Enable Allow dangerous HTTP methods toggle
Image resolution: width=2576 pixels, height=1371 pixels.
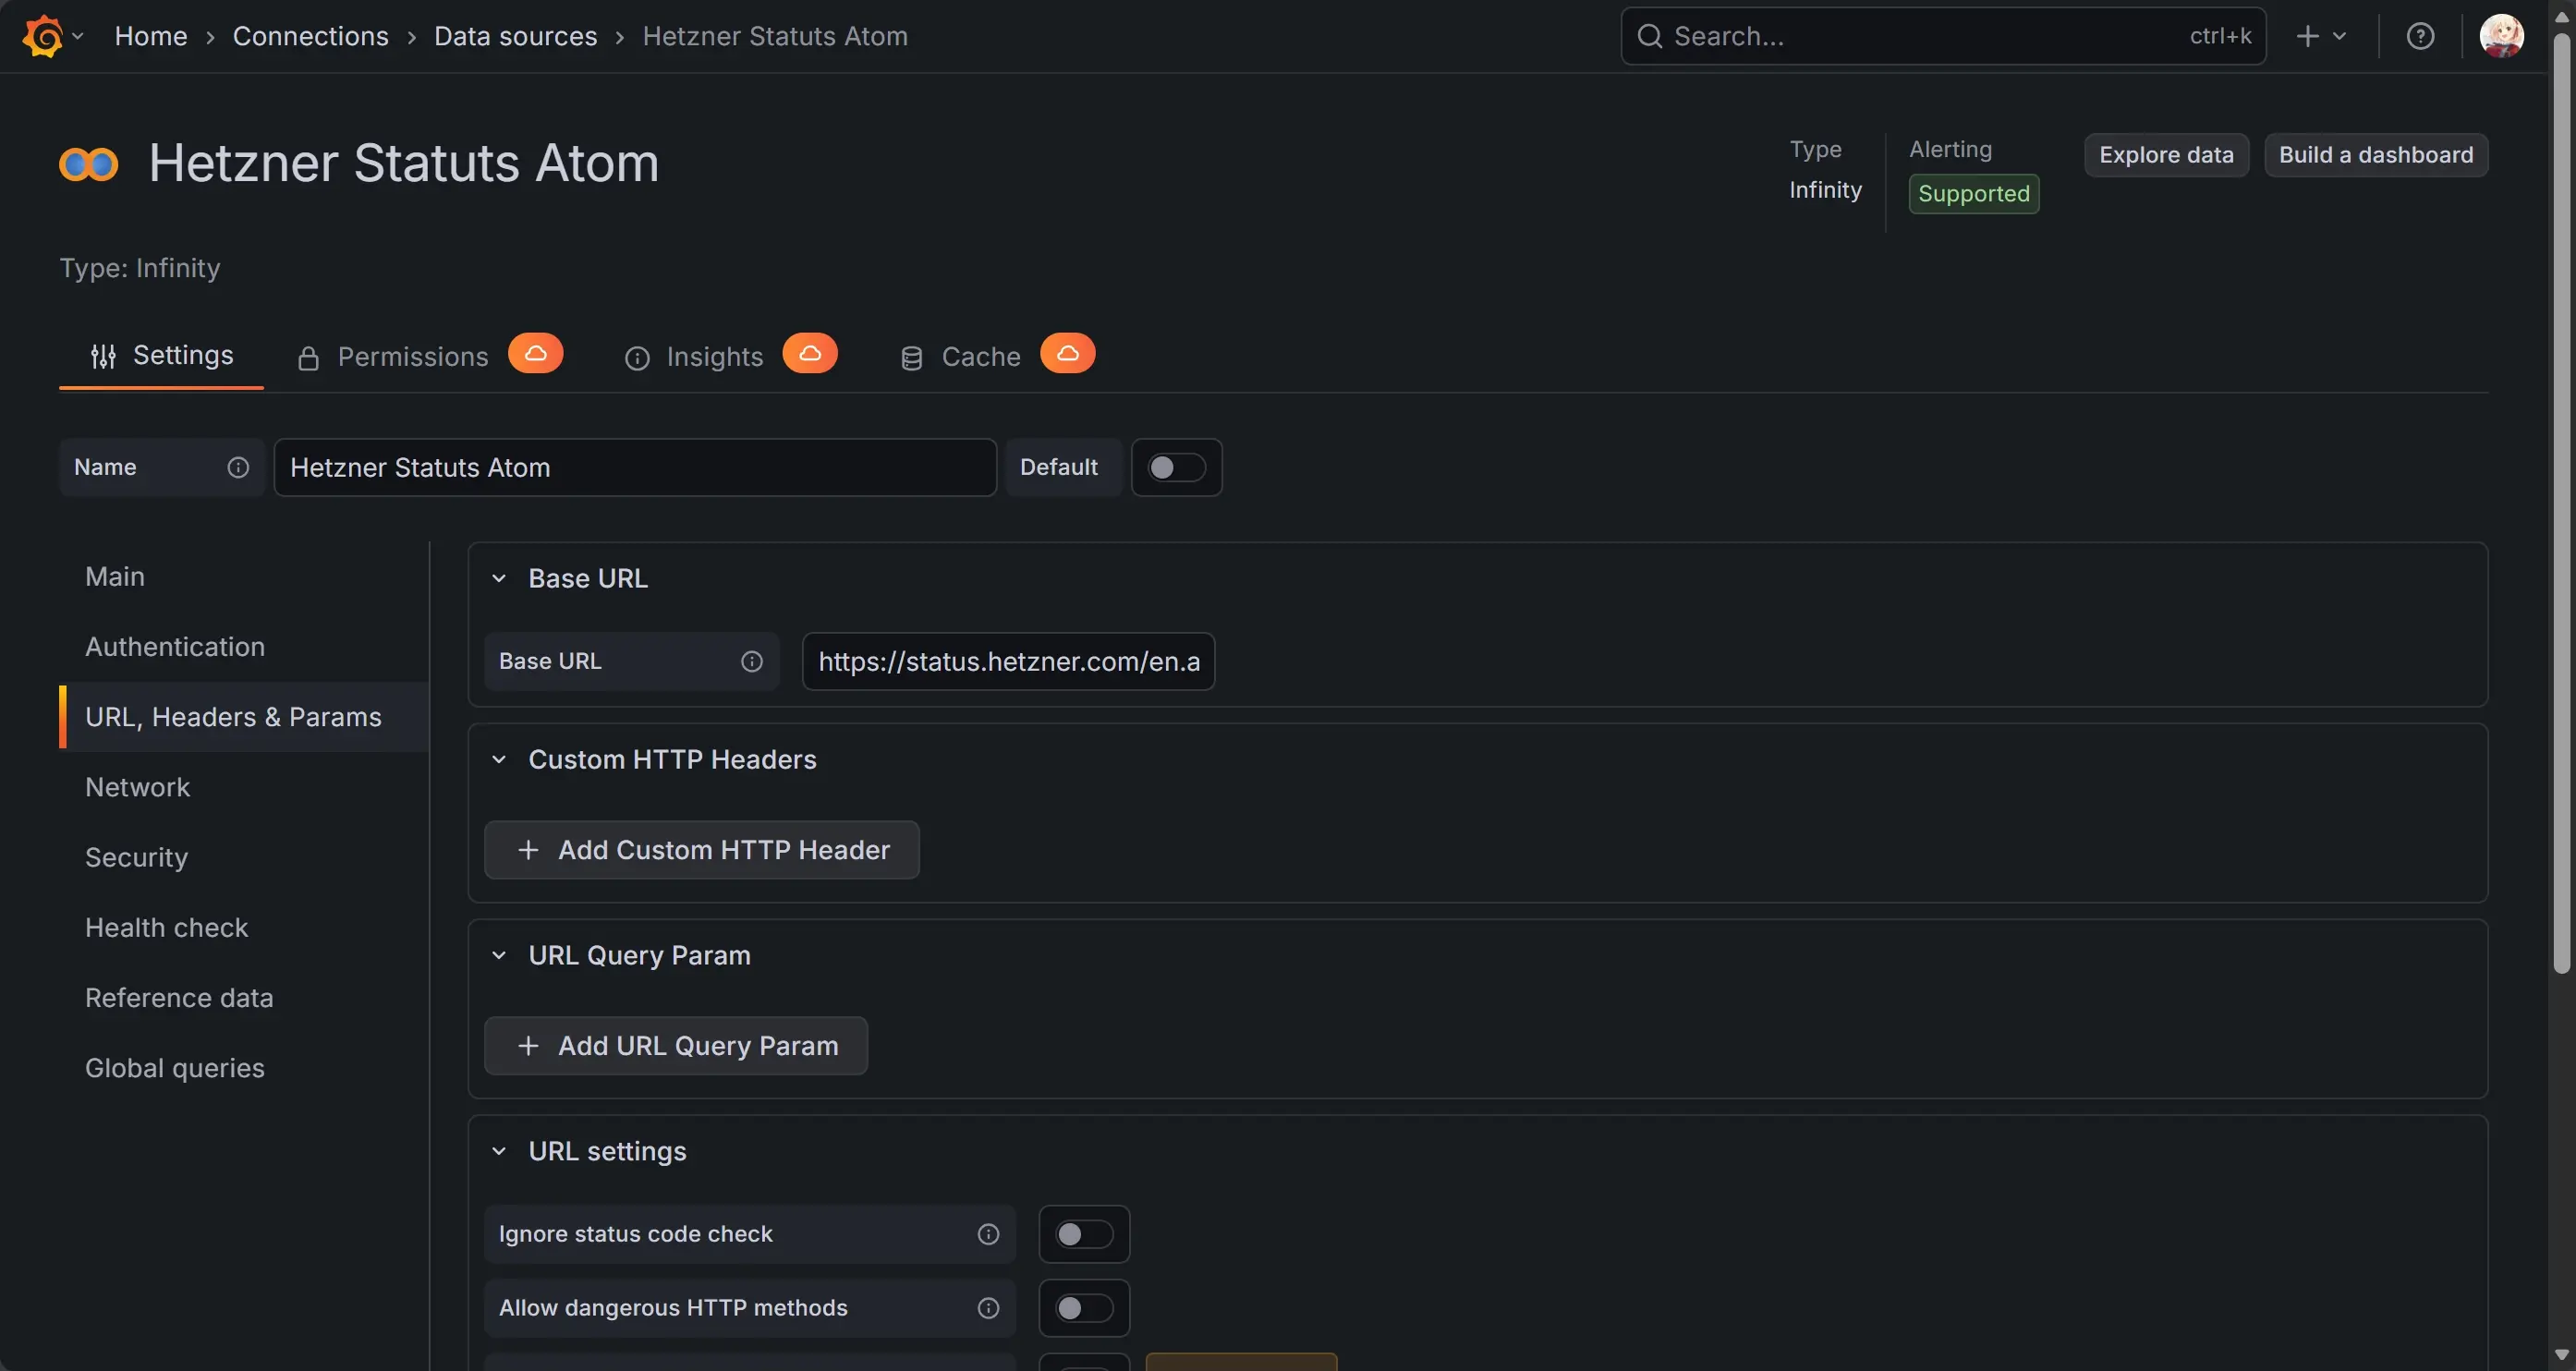[1083, 1308]
